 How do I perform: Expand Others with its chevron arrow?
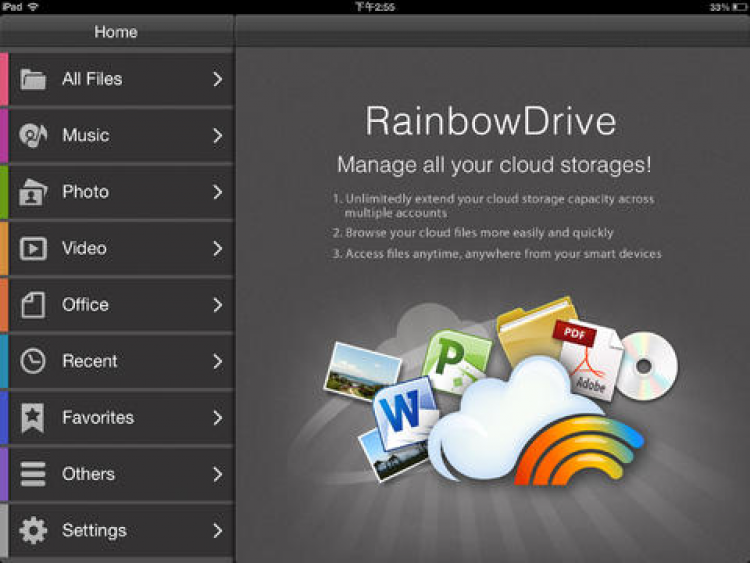(x=218, y=474)
